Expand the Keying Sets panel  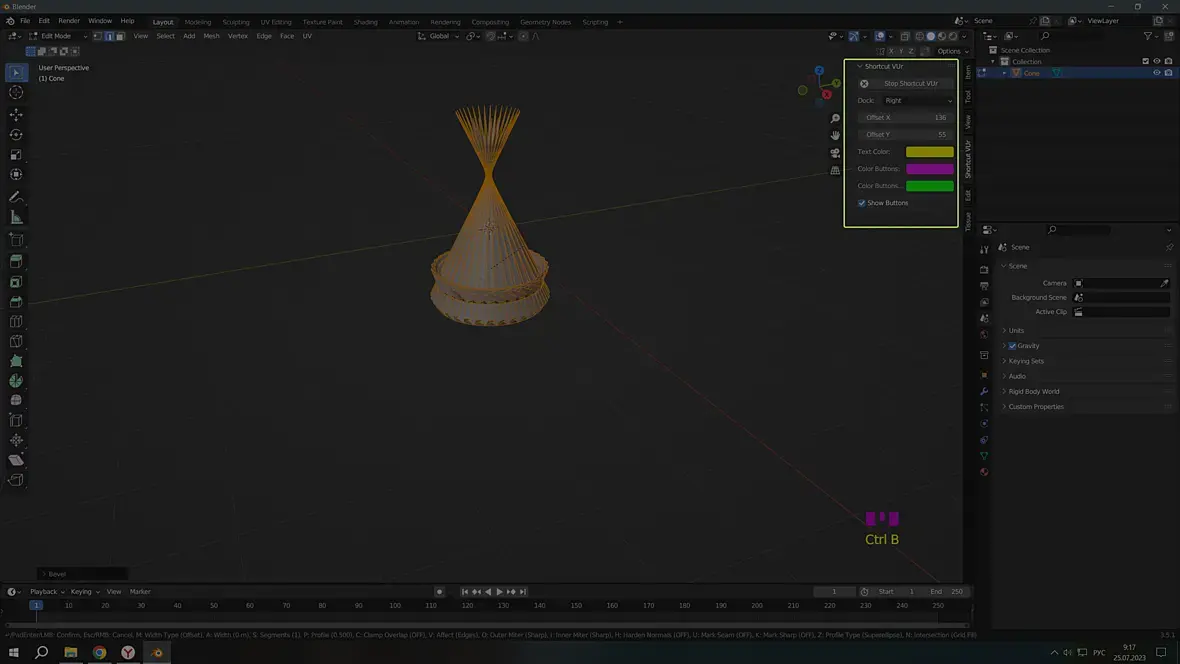(1026, 361)
